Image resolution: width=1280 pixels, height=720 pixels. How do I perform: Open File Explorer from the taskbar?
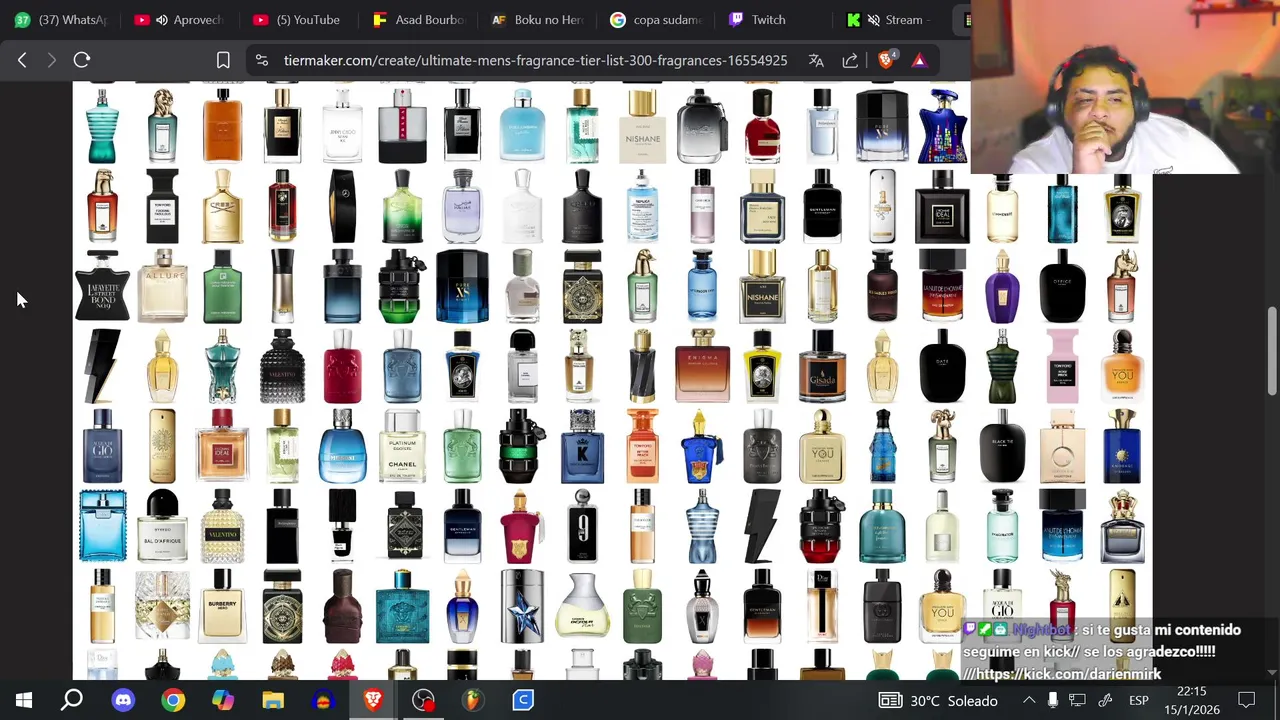click(x=273, y=700)
